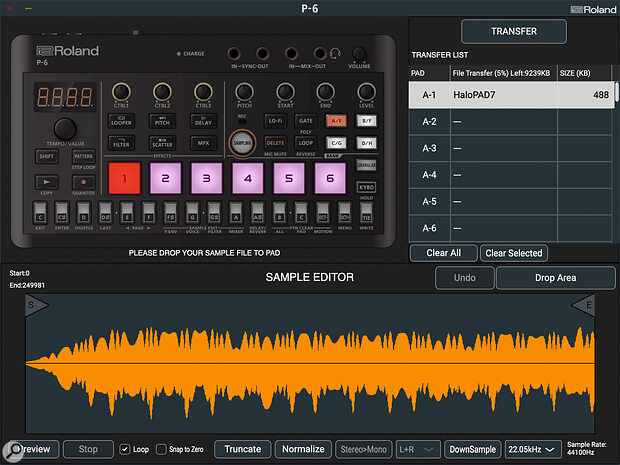Click sample pad 2
Screen dimensions: 620x465
coord(165,178)
